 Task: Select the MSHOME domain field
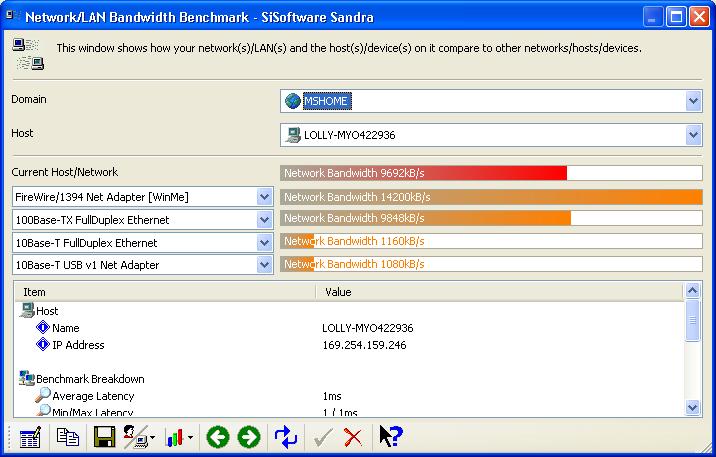point(491,101)
